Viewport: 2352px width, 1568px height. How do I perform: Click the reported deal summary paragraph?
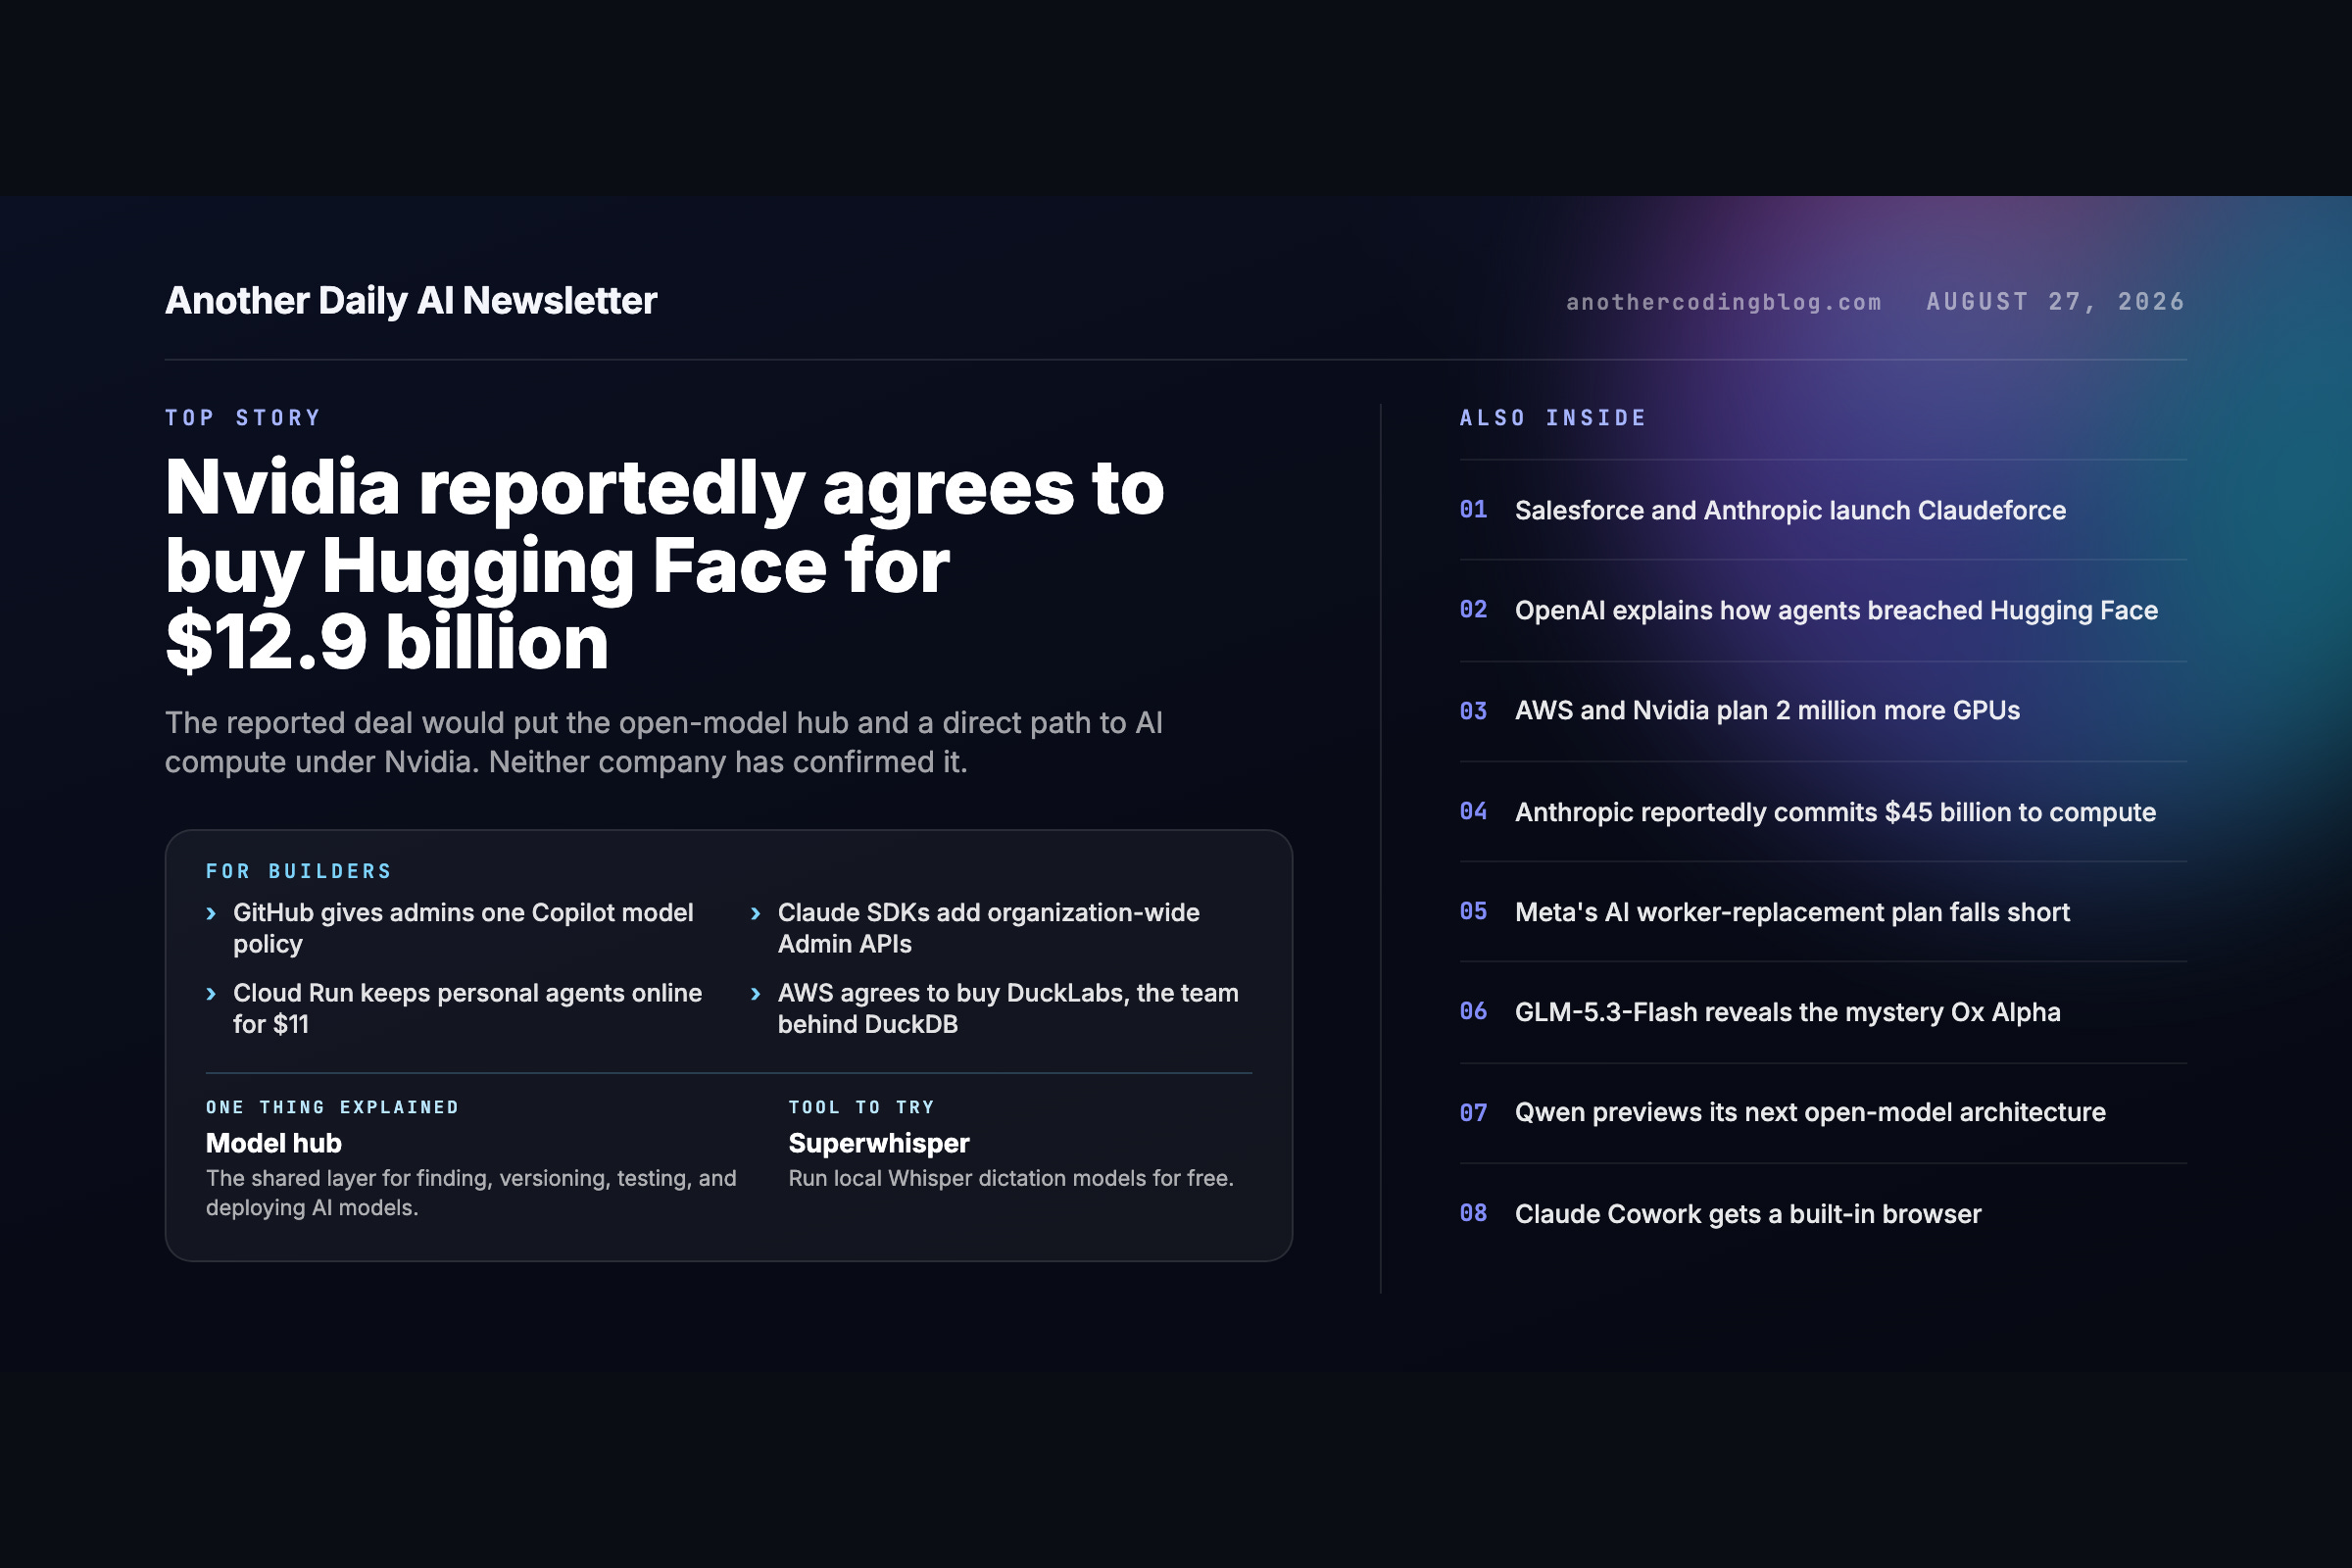tap(664, 742)
